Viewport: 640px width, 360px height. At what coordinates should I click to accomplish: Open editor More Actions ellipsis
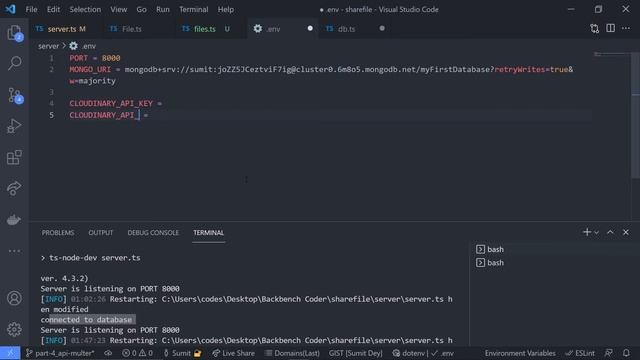(x=626, y=29)
